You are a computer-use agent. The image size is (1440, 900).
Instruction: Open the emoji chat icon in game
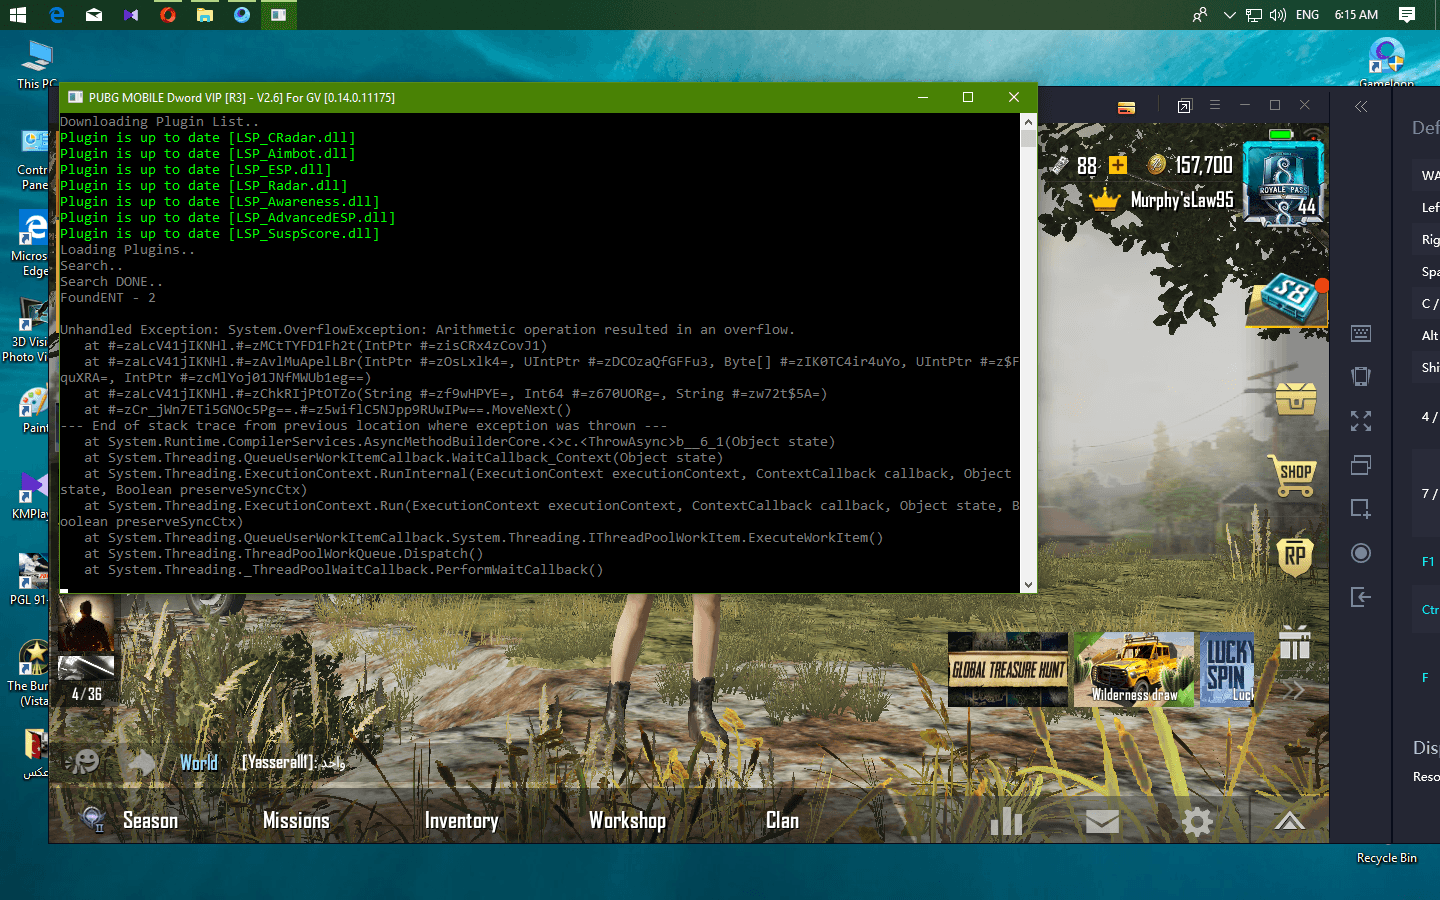click(84, 762)
